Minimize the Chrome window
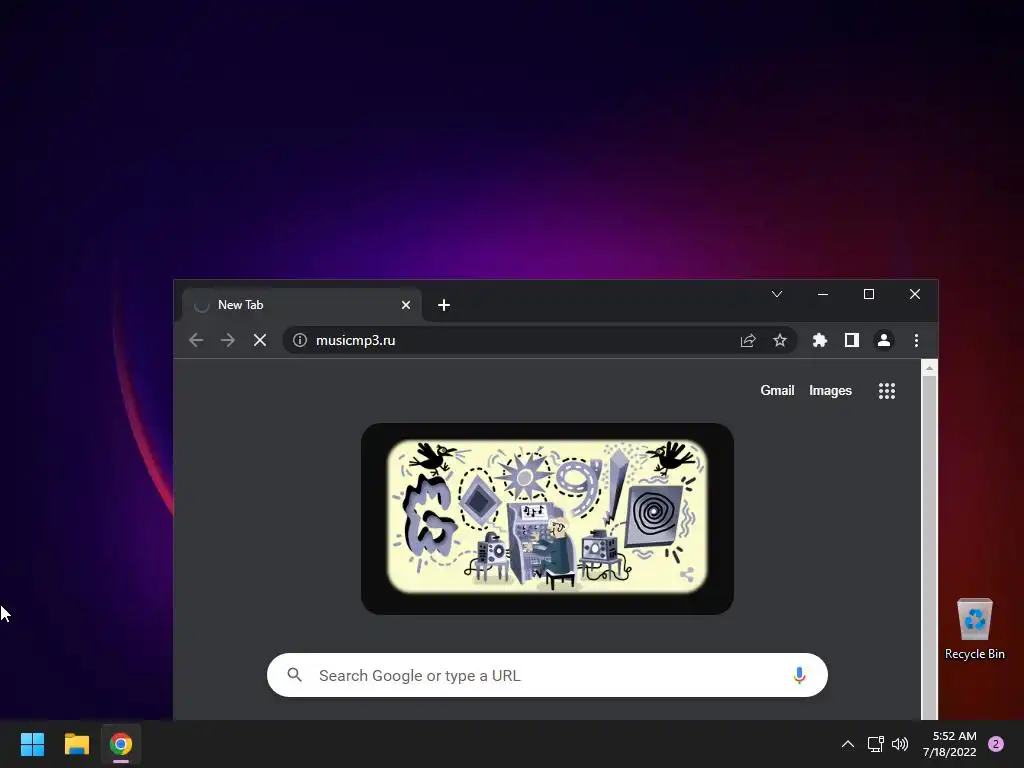 click(x=823, y=295)
